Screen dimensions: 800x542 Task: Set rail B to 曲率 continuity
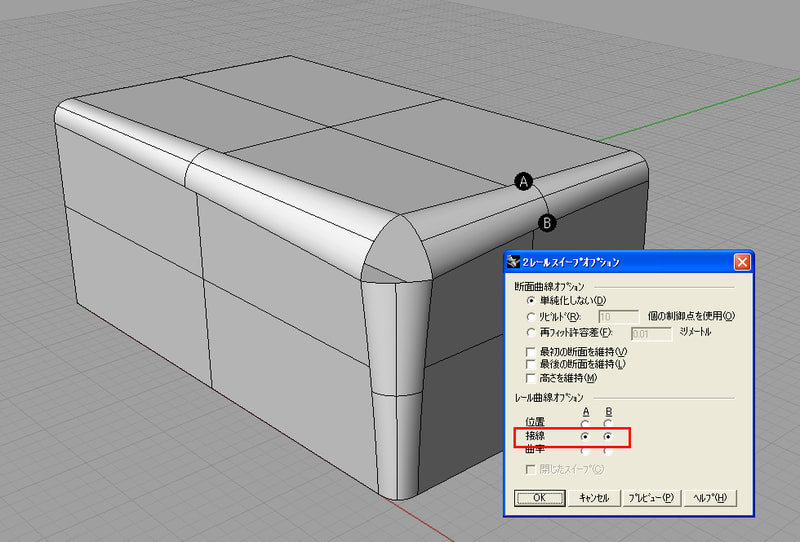click(x=609, y=451)
